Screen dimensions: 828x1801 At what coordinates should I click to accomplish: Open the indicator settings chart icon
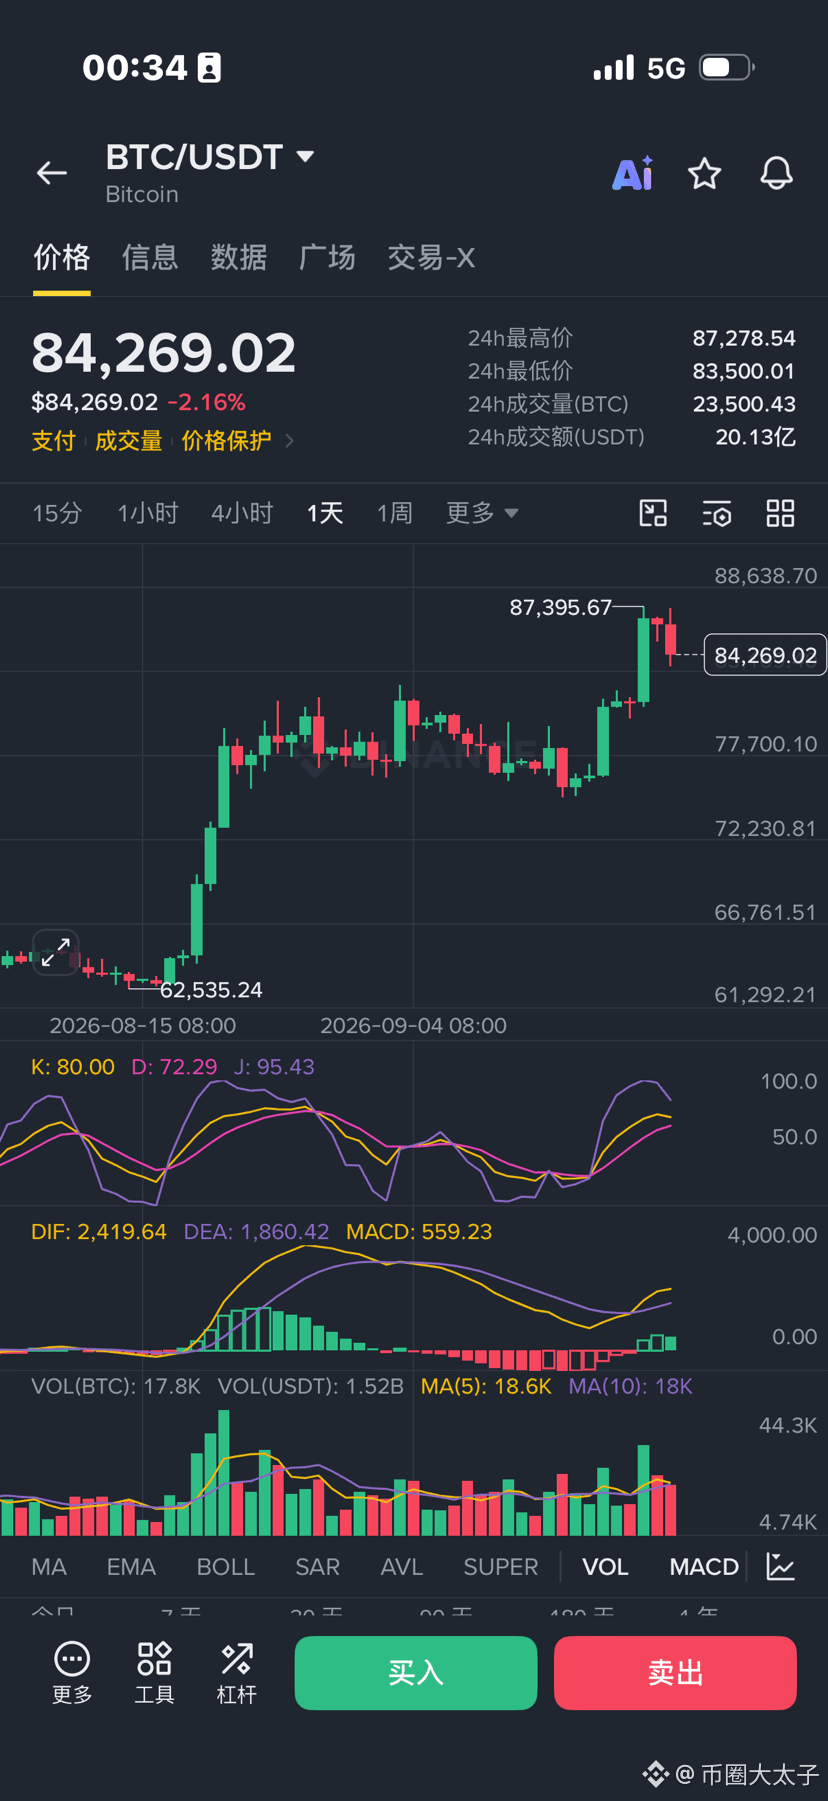781,1566
